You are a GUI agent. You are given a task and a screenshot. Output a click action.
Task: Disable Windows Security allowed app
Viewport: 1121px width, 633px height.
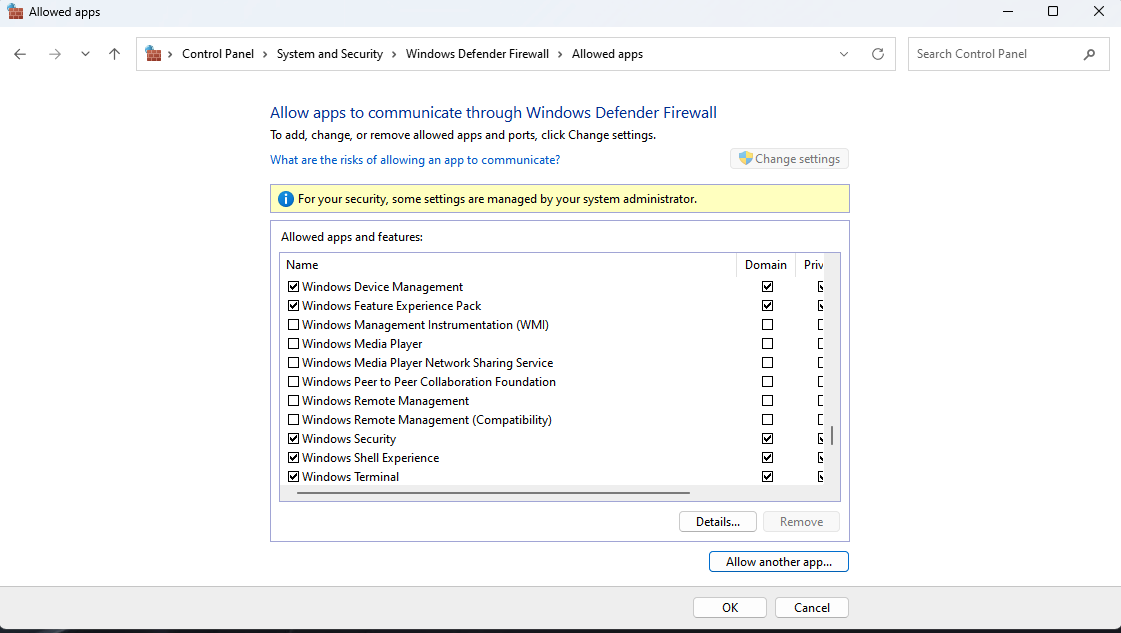293,438
